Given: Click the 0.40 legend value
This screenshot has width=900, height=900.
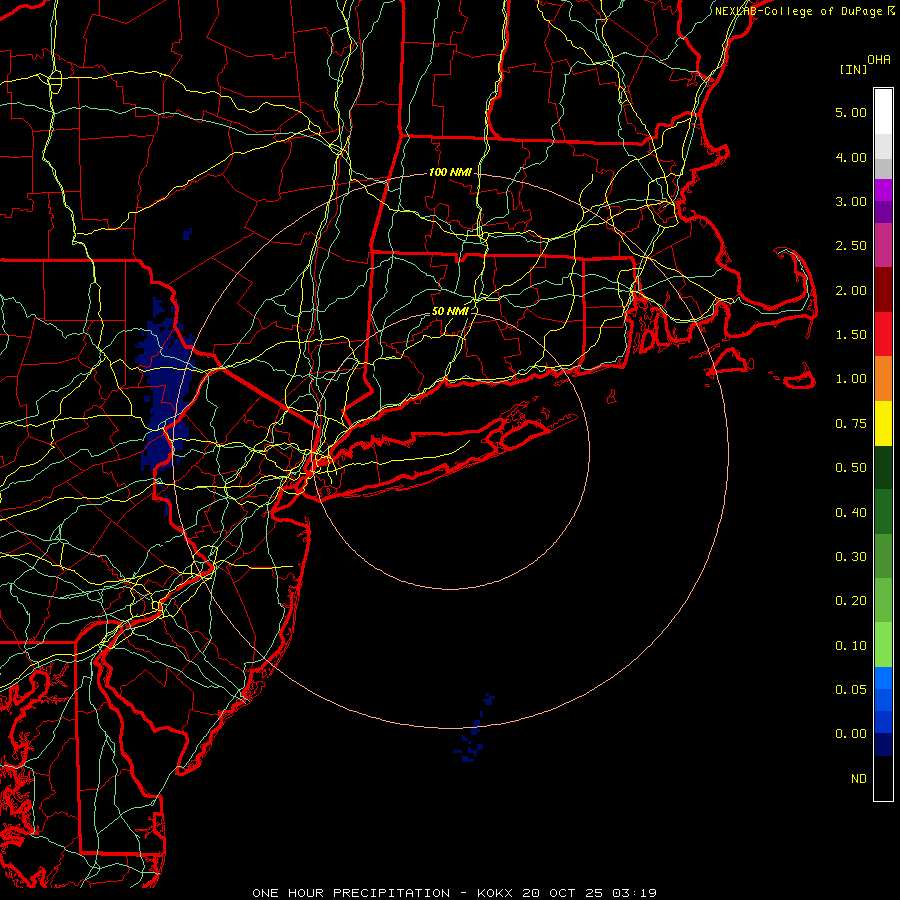Looking at the screenshot, I should tap(851, 513).
